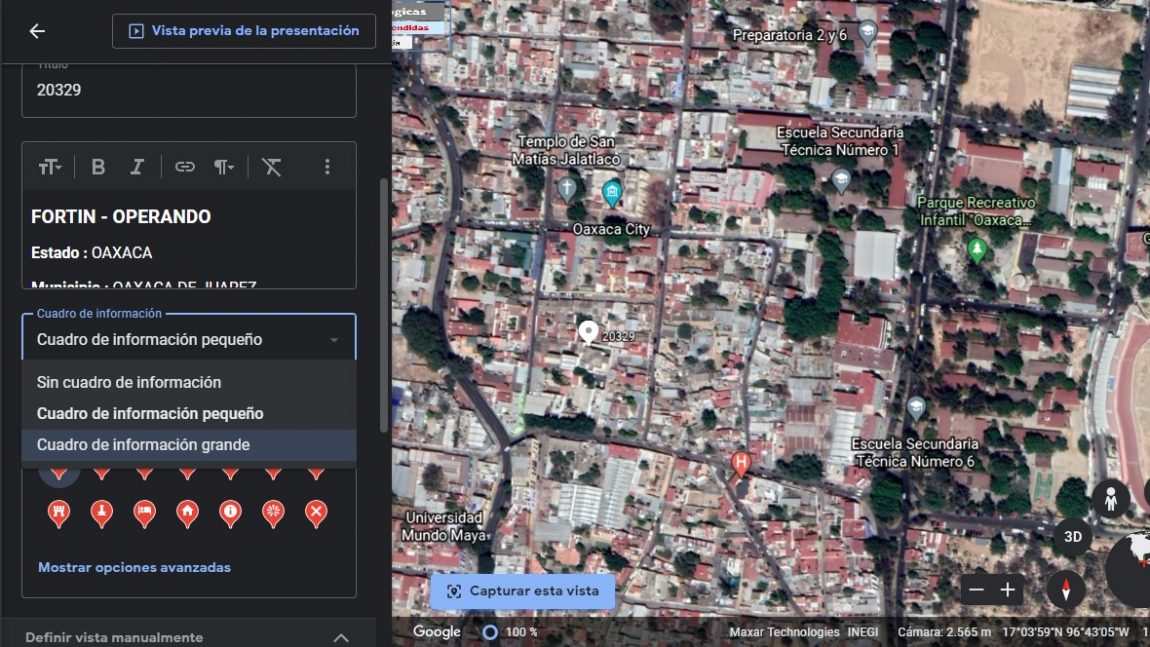Screen dimensions: 1150x647
Task: Select the castle placemark icon
Action: click(x=59, y=513)
